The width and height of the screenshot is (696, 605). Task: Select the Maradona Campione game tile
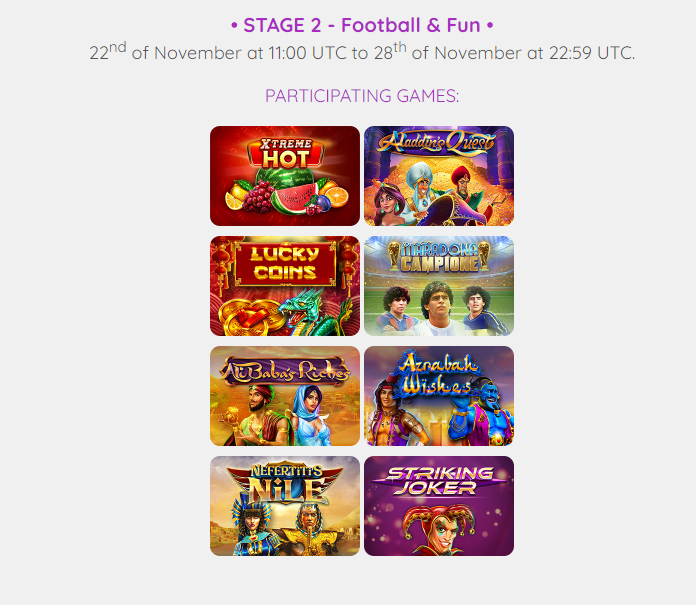(x=439, y=286)
